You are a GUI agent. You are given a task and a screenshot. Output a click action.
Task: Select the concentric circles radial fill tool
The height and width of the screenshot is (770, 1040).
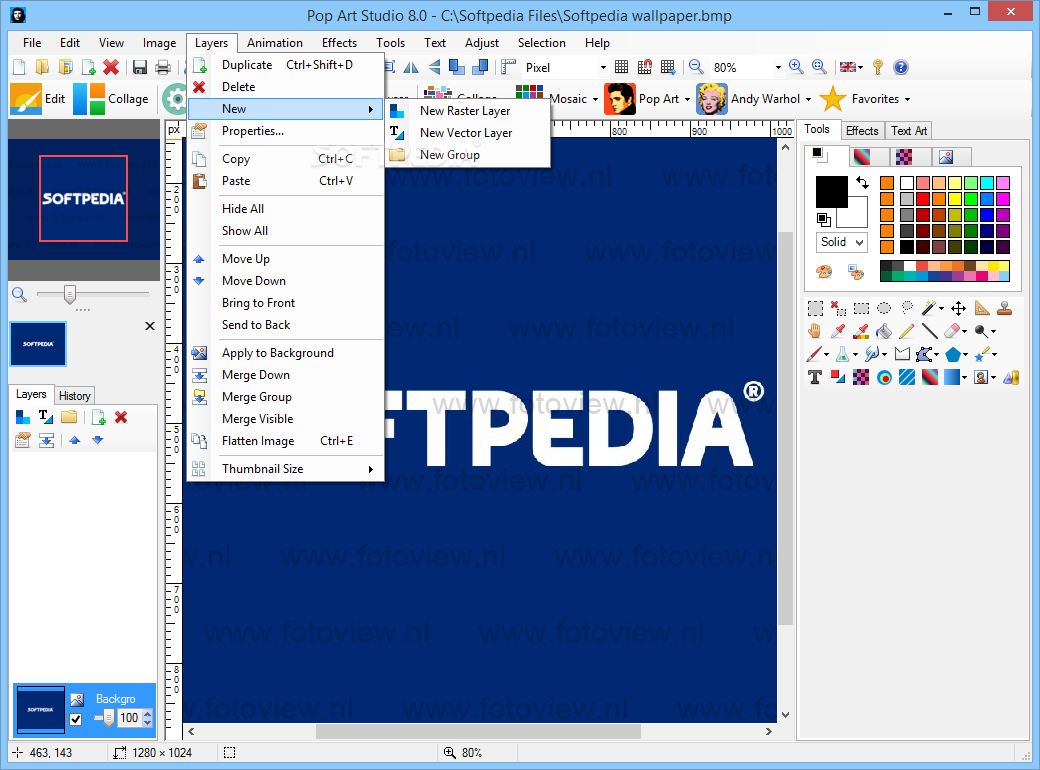pyautogui.click(x=883, y=377)
